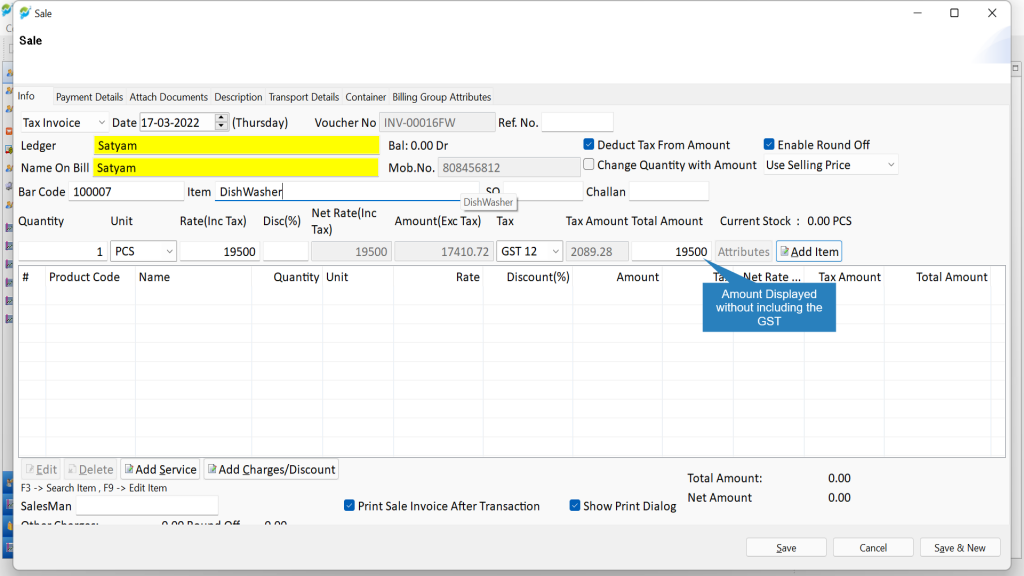Uncheck Show Print Dialog

coord(575,505)
